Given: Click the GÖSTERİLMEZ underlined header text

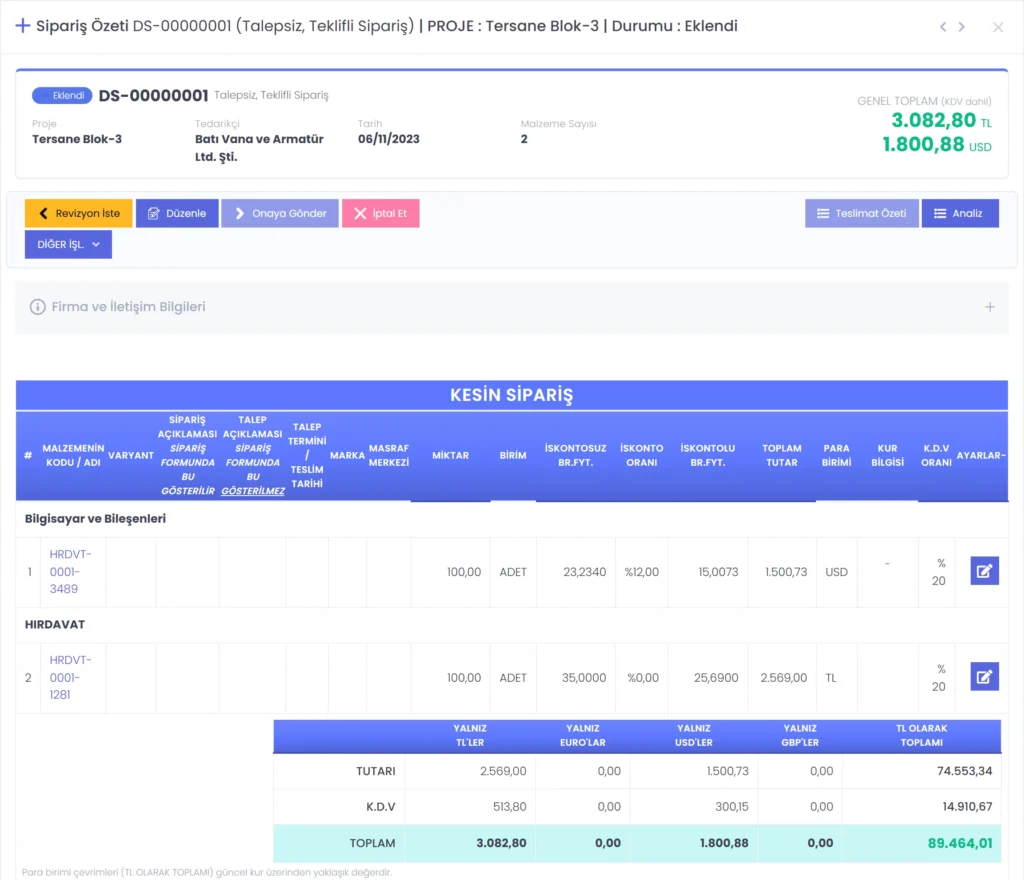Looking at the screenshot, I should (x=253, y=491).
